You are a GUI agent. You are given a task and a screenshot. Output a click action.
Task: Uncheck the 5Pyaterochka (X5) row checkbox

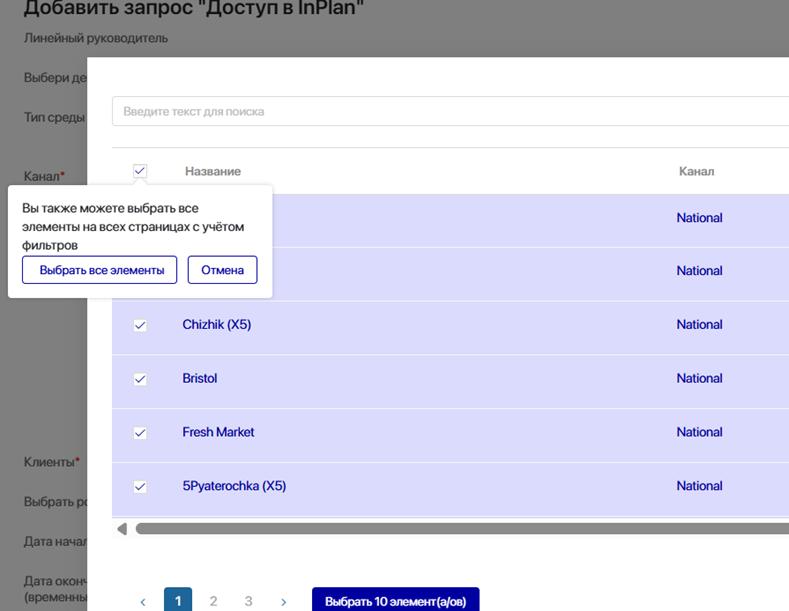coord(140,487)
